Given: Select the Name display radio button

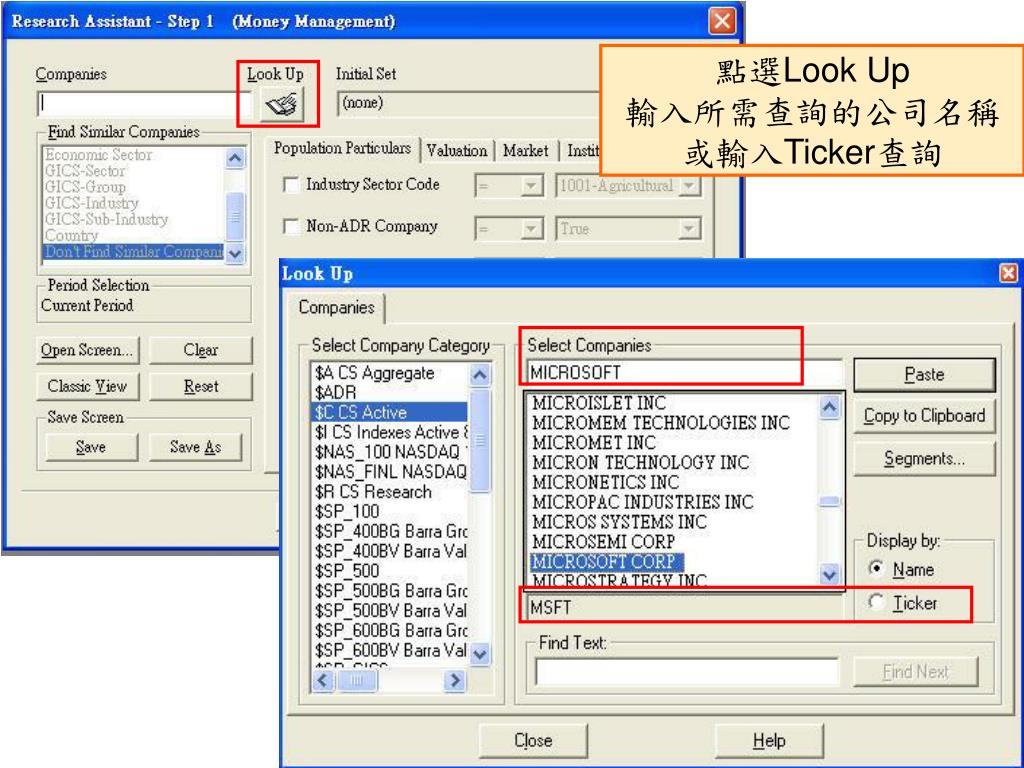Looking at the screenshot, I should (876, 568).
